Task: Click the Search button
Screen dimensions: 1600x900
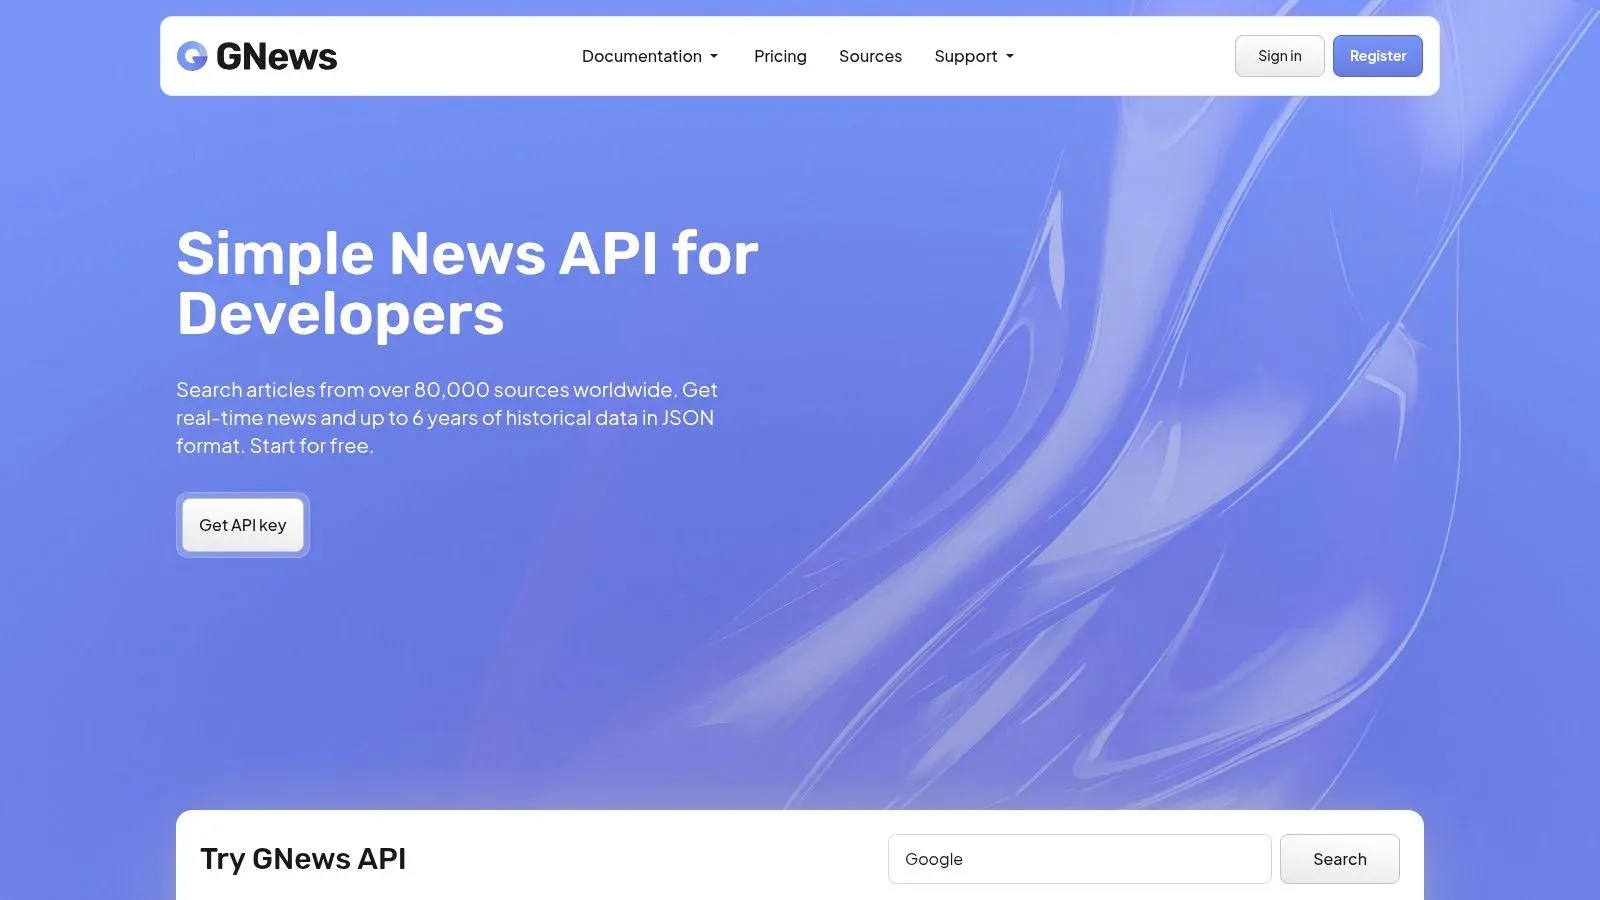Action: click(1339, 859)
